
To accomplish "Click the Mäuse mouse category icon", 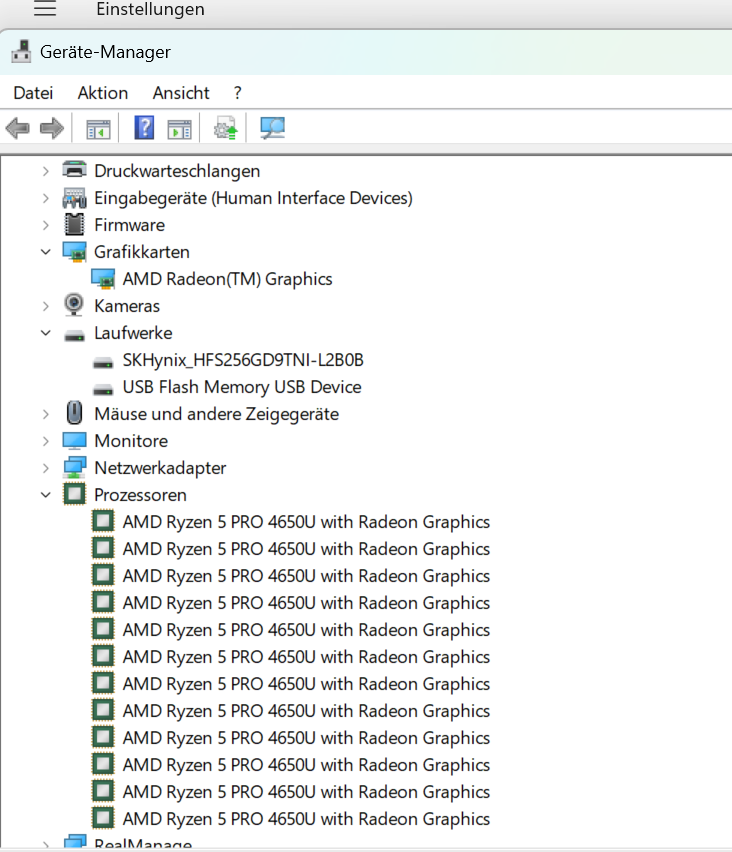I will (74, 413).
